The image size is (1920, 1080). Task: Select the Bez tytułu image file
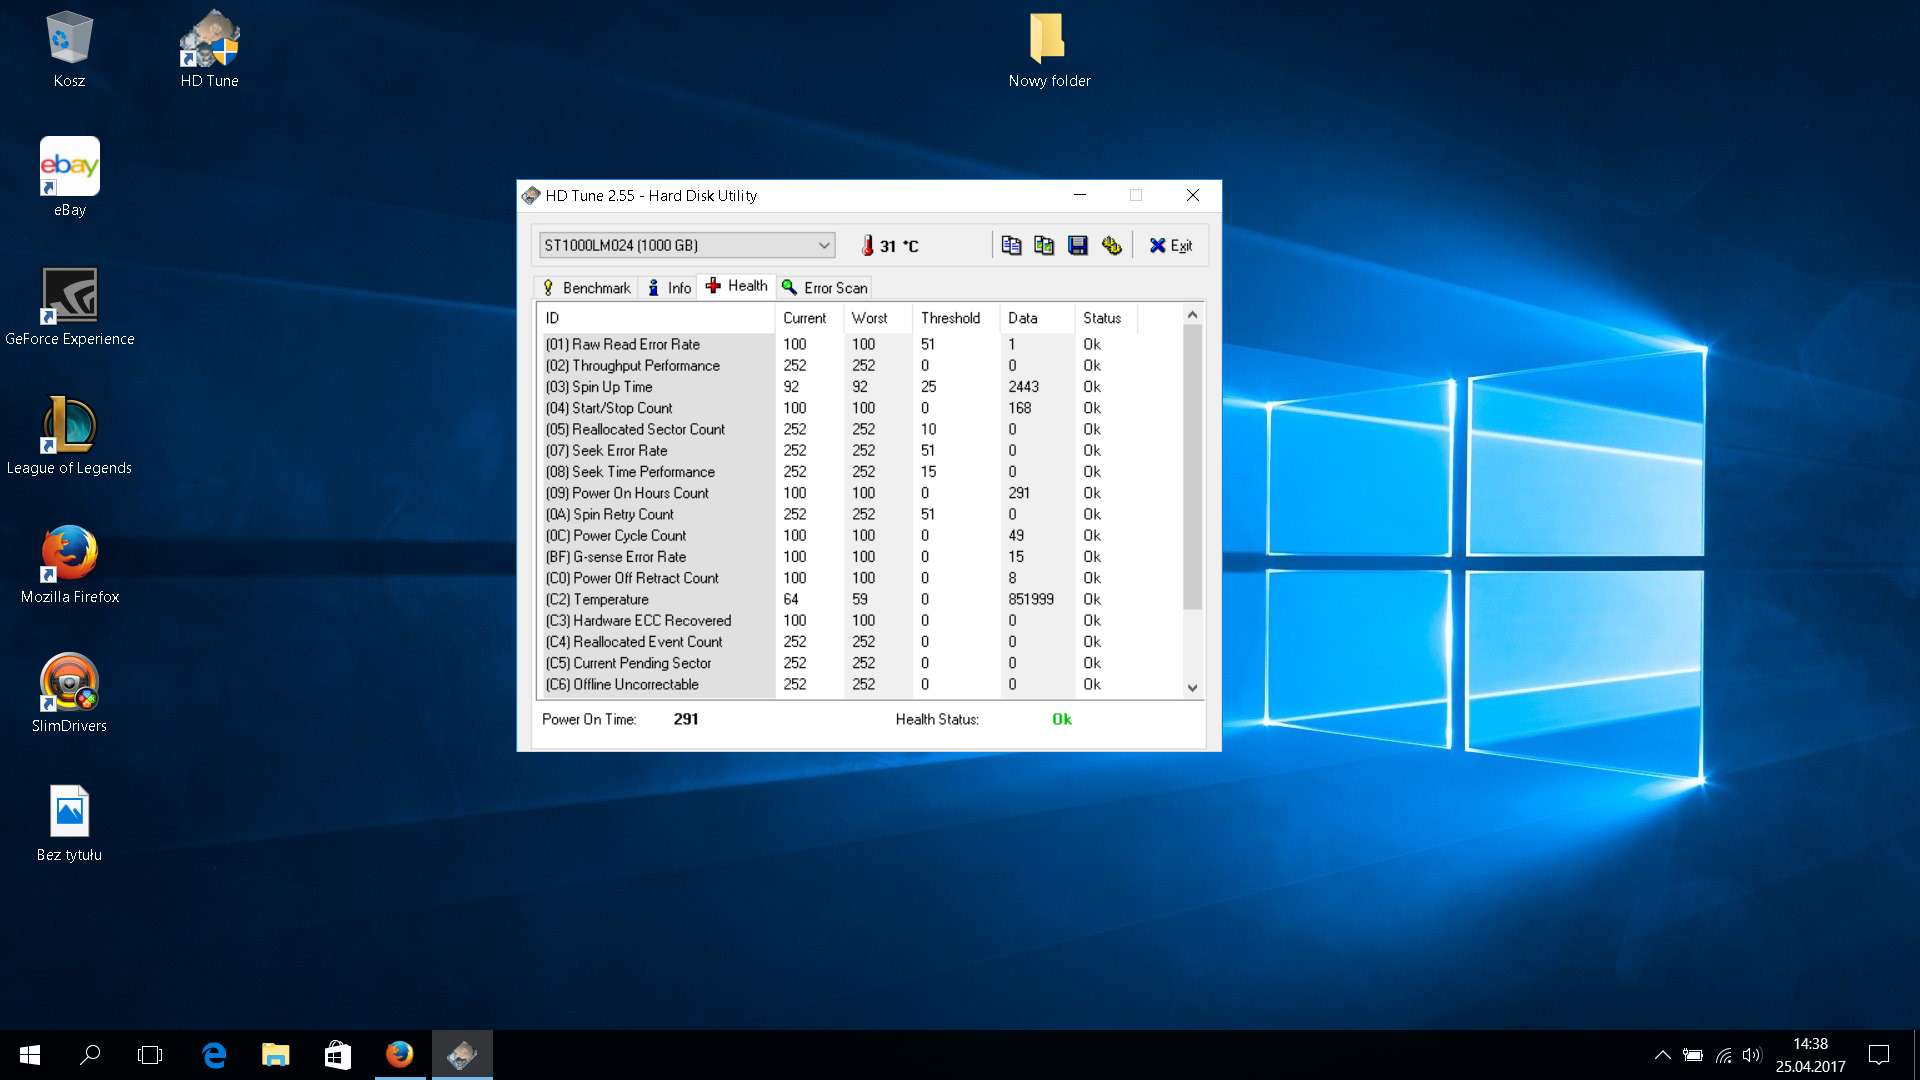69,823
